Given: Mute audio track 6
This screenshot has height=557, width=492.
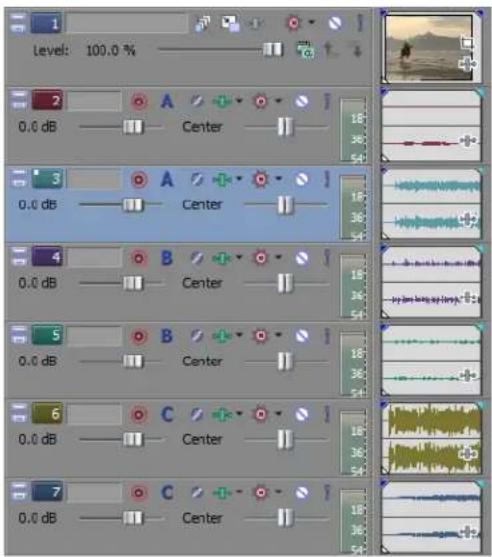Looking at the screenshot, I should pyautogui.click(x=302, y=414).
